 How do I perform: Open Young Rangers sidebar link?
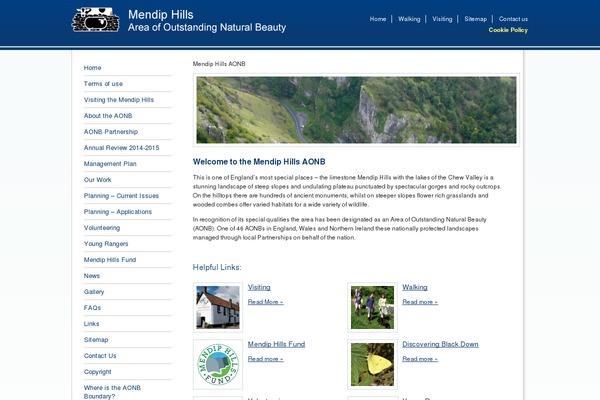click(x=106, y=244)
